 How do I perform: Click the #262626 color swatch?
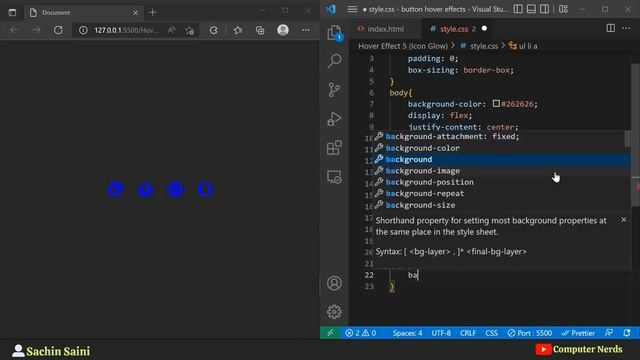pos(496,104)
